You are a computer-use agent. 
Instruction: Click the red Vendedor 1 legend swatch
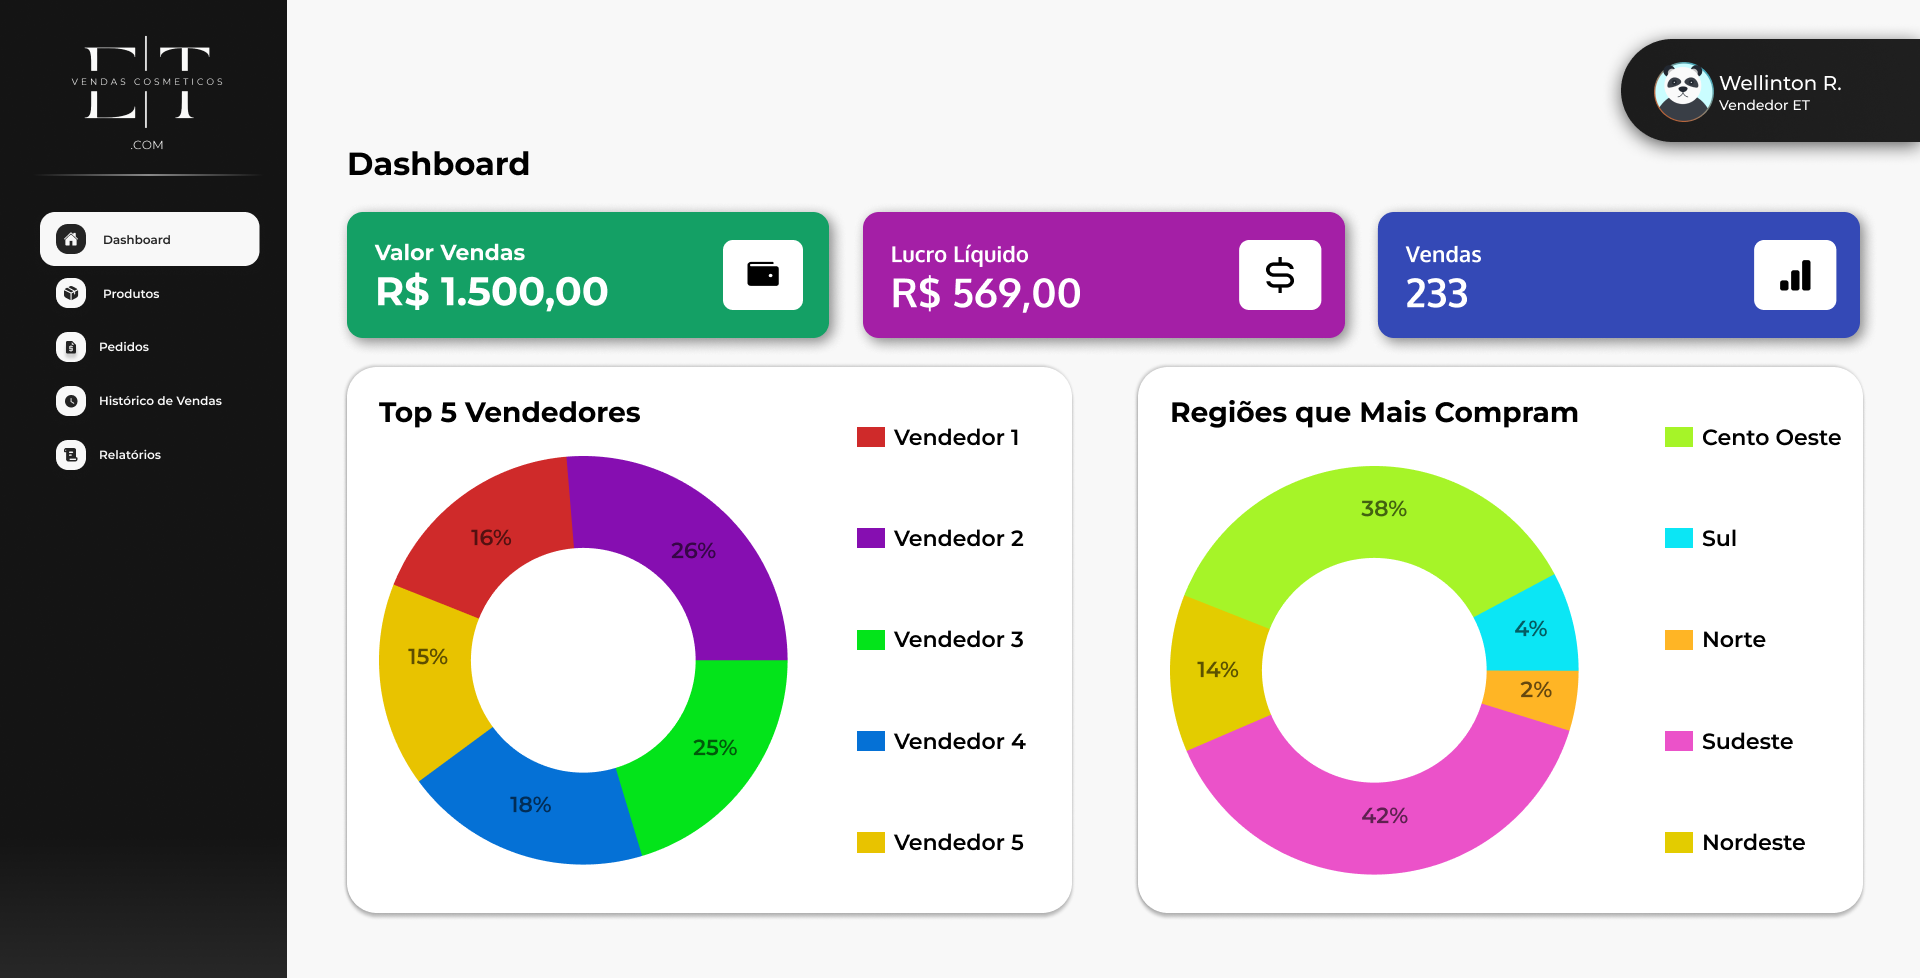pyautogui.click(x=871, y=437)
